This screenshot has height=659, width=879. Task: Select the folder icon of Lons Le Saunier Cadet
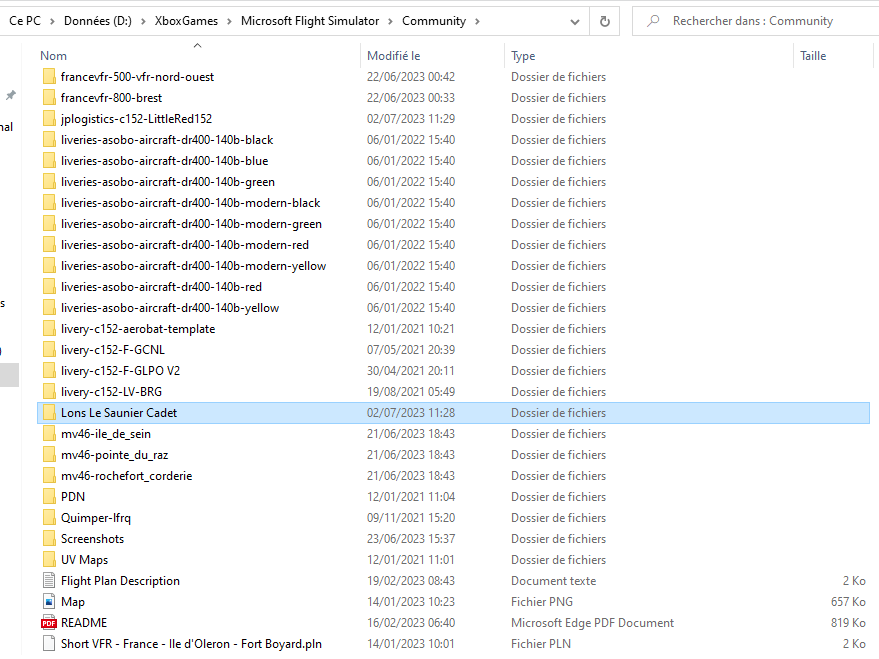49,412
